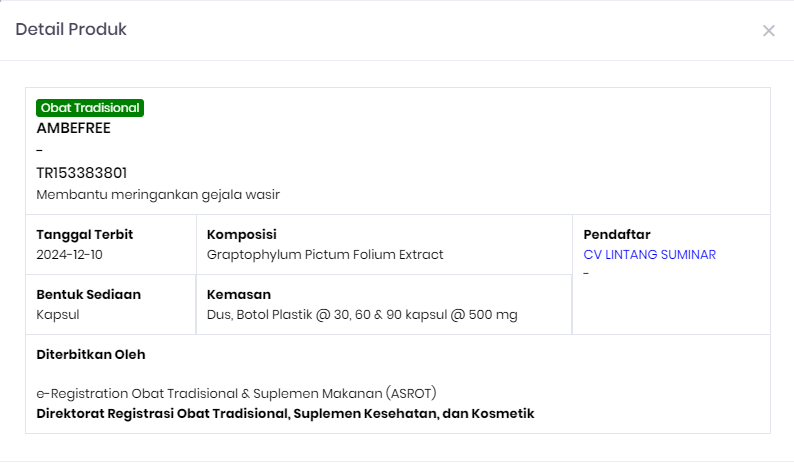Click the Pendaftar heading
Screen dimensions: 794x472
tap(617, 235)
